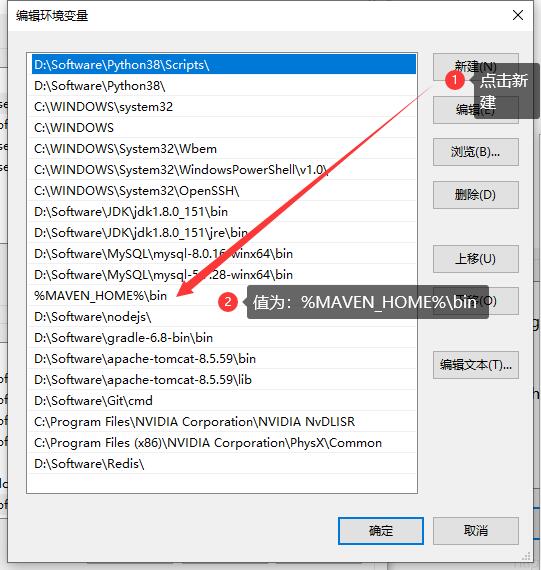
Task: Select the apache-tomcat-8.5.59\lib row
Action: click(224, 380)
